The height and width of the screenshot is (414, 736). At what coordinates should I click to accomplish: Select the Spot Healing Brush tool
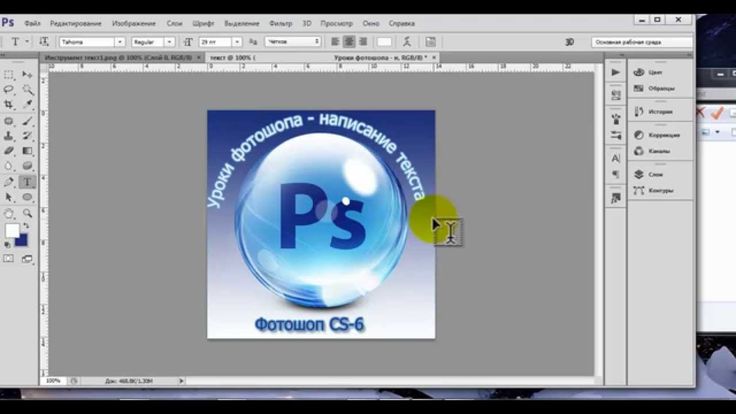click(x=8, y=121)
